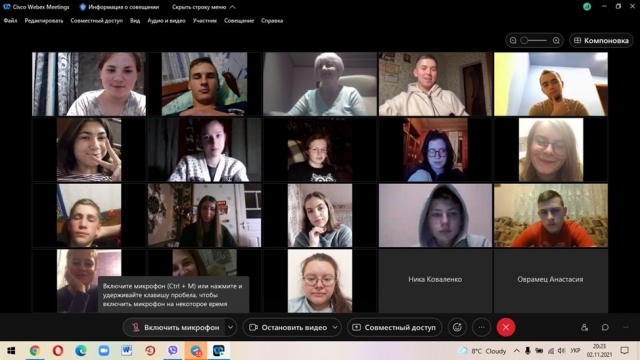Select tile of participant in owl t-shirt

tap(320, 150)
